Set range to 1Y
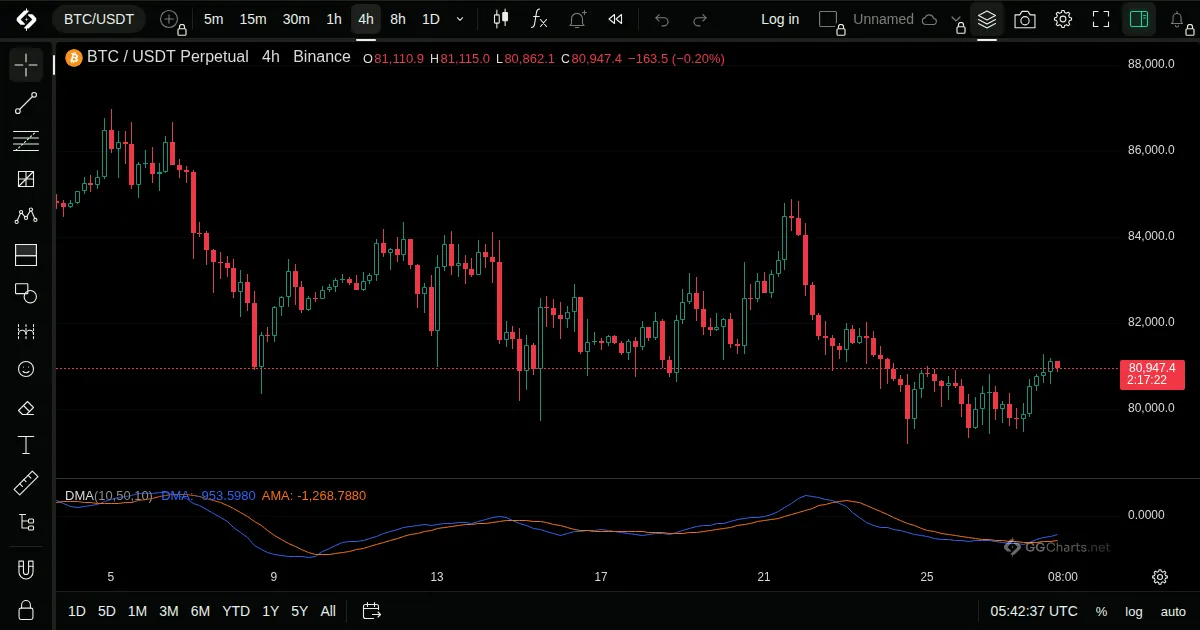Image resolution: width=1200 pixels, height=630 pixels. pos(270,611)
